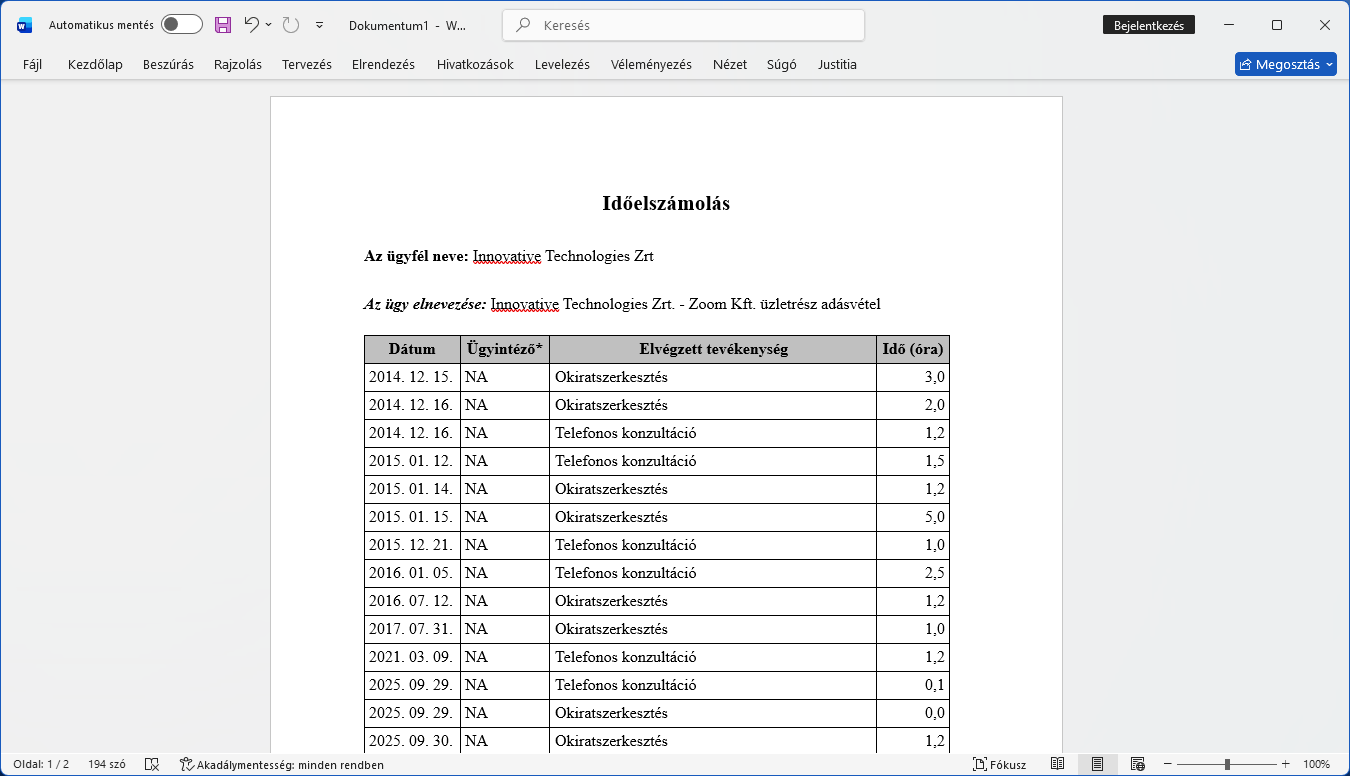Click the zoom in plus button
The image size is (1350, 776).
click(x=1286, y=764)
